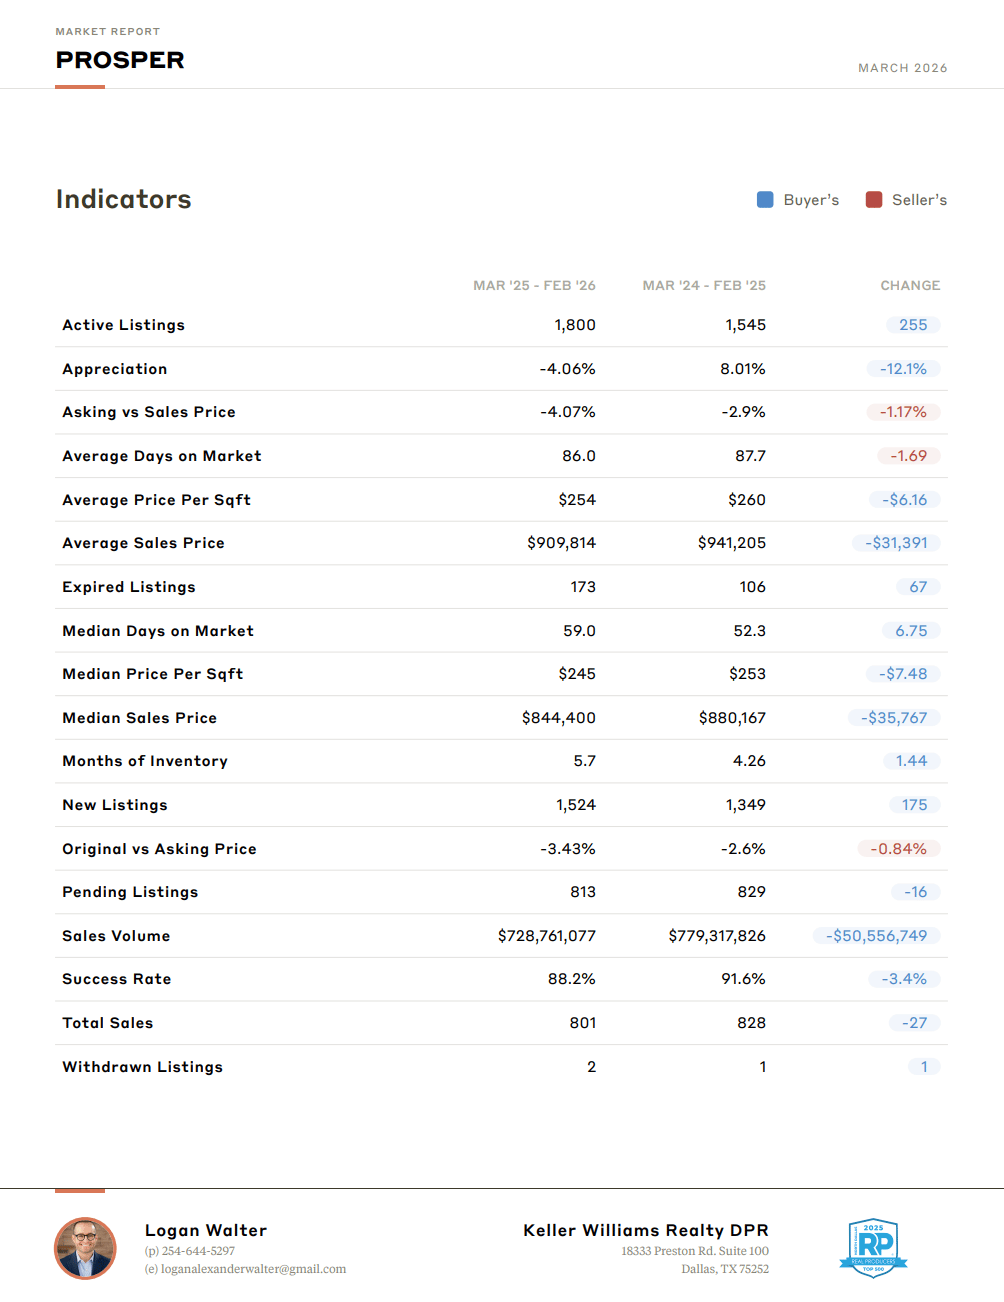
Task: Click the blue Buyer's legend swatch
Action: 765,200
